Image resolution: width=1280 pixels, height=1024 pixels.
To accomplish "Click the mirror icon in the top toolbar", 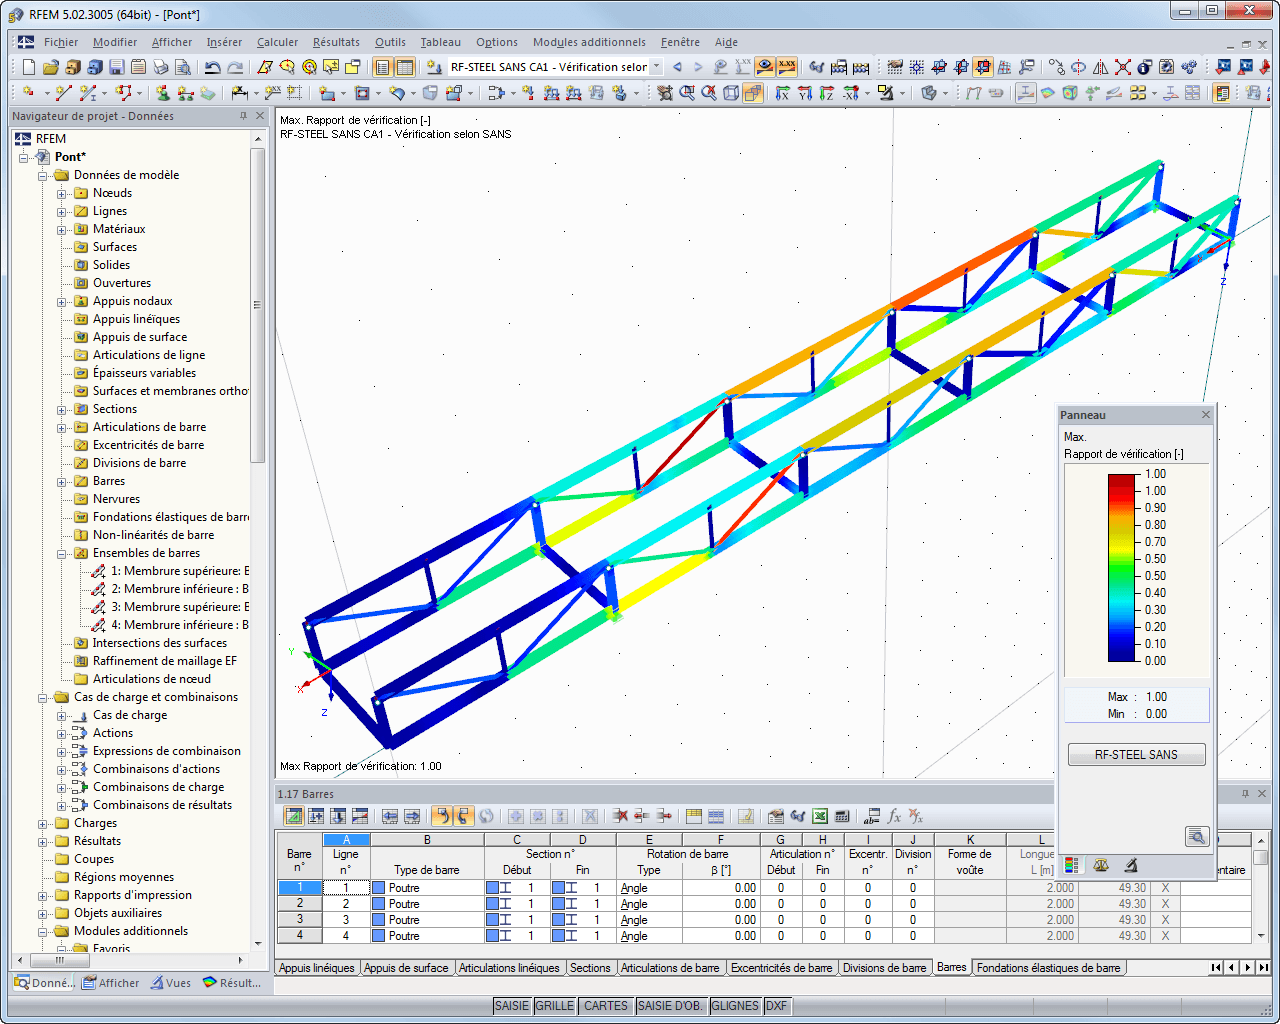I will pos(1100,67).
